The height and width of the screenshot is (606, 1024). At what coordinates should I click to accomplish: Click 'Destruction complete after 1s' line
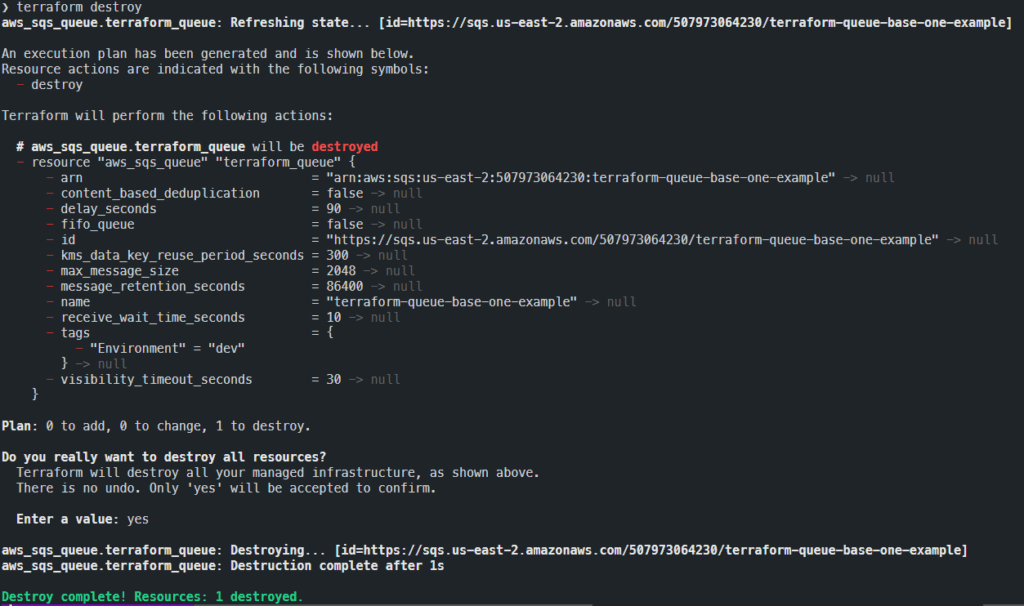[x=223, y=566]
